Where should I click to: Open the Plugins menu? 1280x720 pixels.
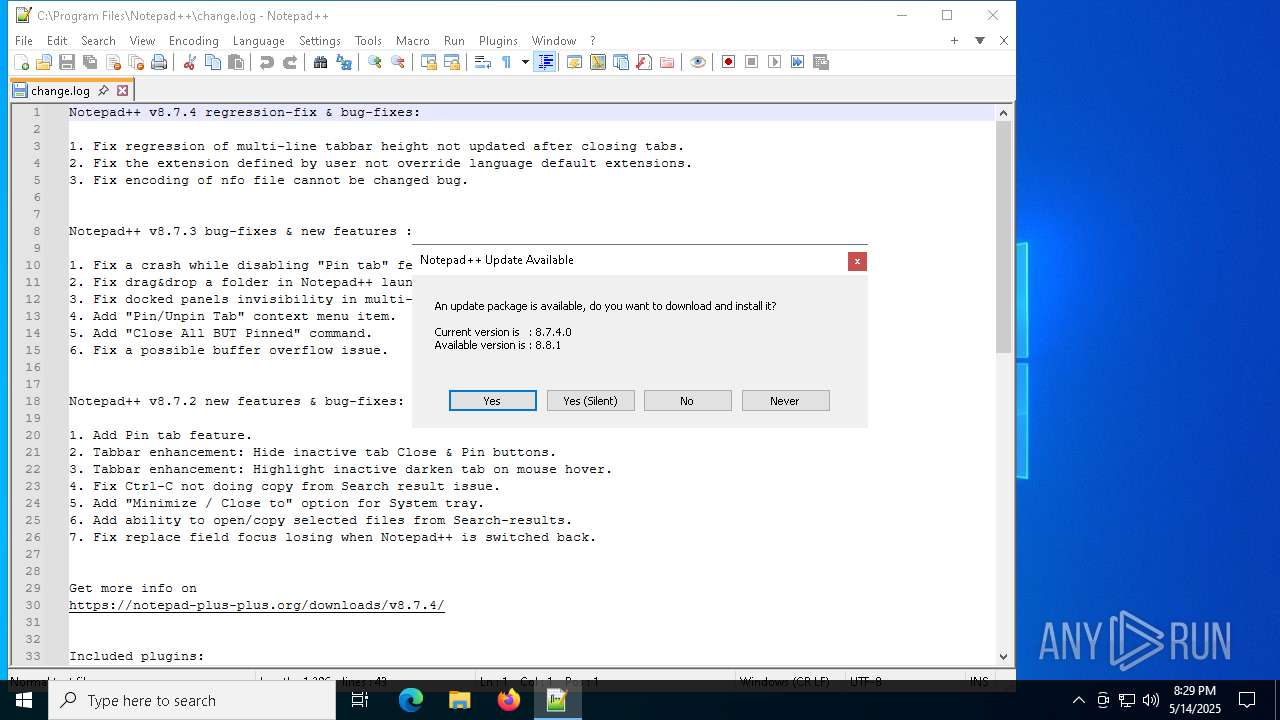498,41
